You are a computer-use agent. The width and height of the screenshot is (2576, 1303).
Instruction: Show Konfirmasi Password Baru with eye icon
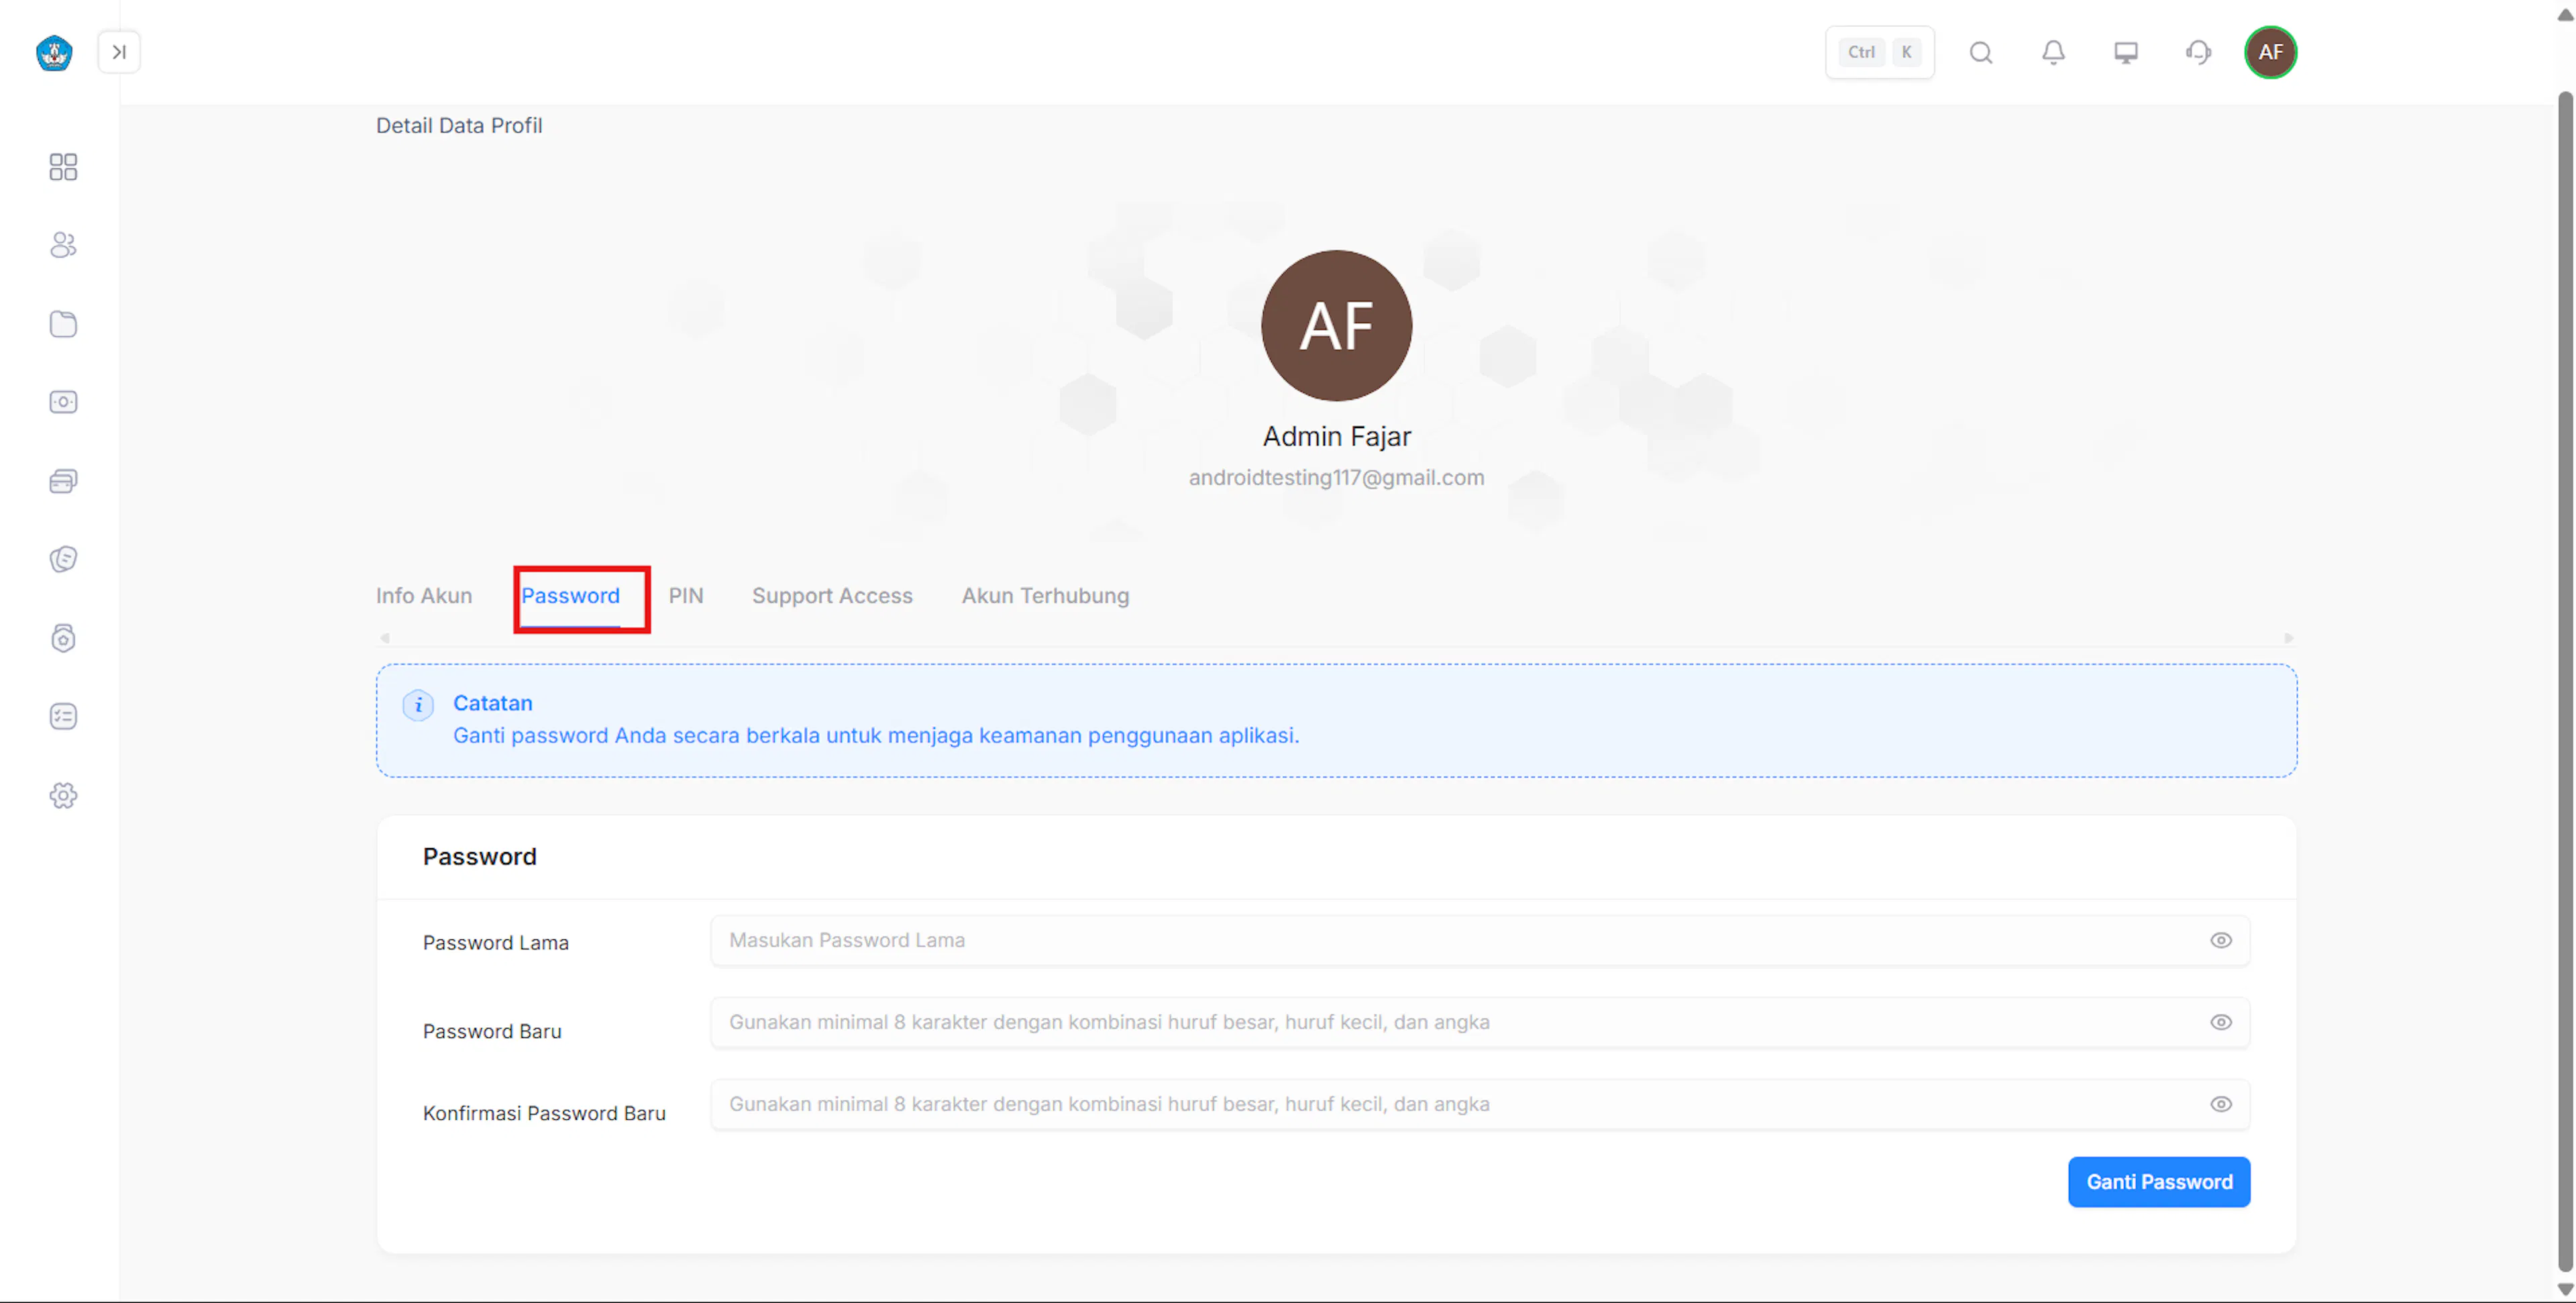click(2220, 1105)
